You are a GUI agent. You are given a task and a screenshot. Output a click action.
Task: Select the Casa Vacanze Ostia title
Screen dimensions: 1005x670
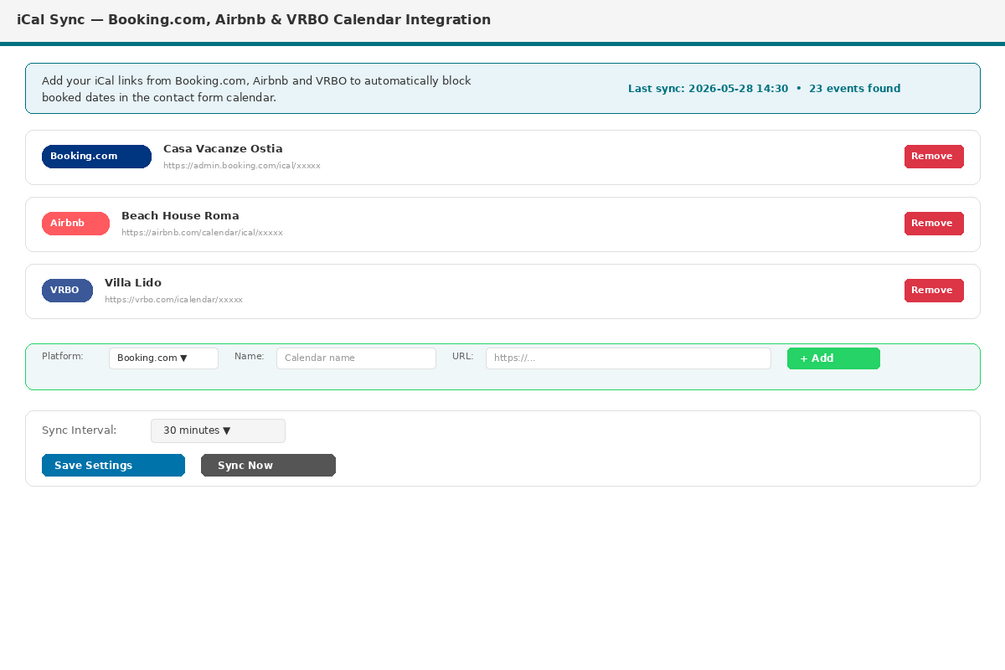point(223,149)
